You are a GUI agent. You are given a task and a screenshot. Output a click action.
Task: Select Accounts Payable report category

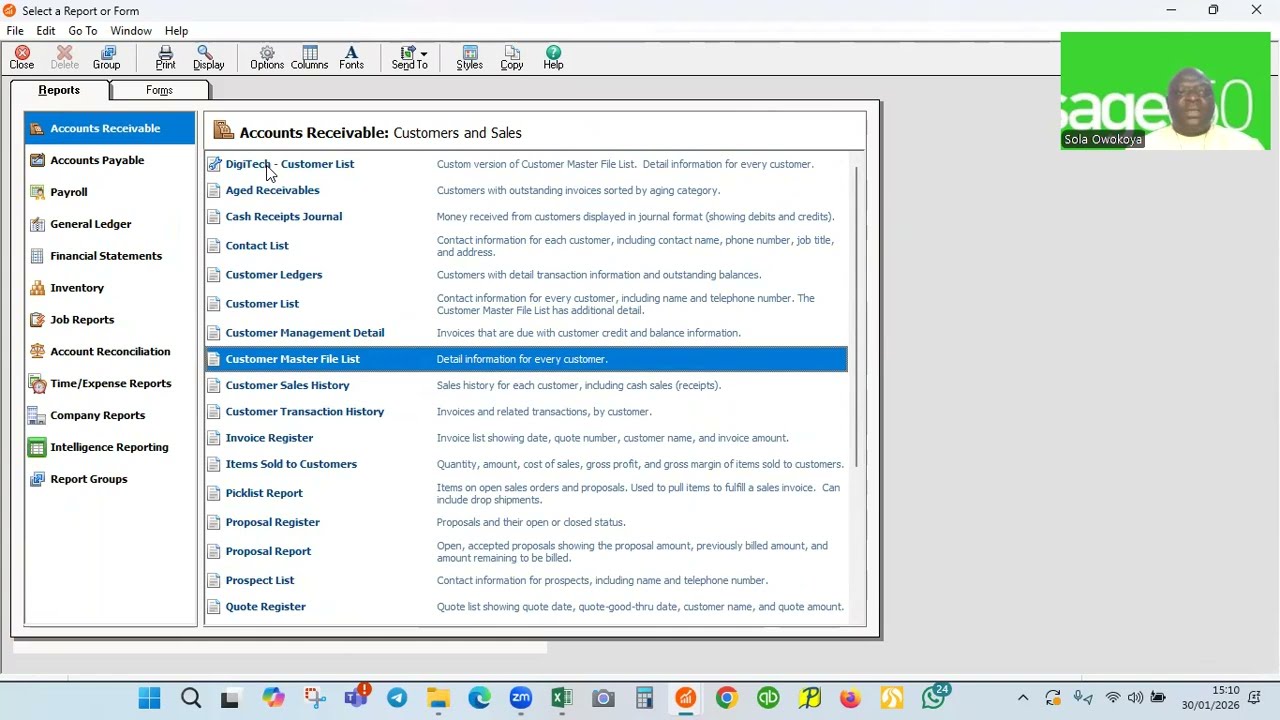tap(110, 160)
